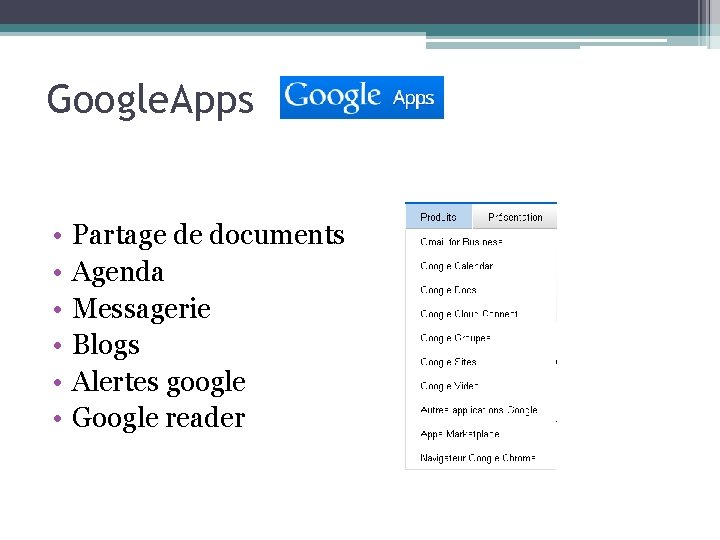This screenshot has height=540, width=720.
Task: Click the 'Alertes google' bullet text
Action: click(158, 382)
